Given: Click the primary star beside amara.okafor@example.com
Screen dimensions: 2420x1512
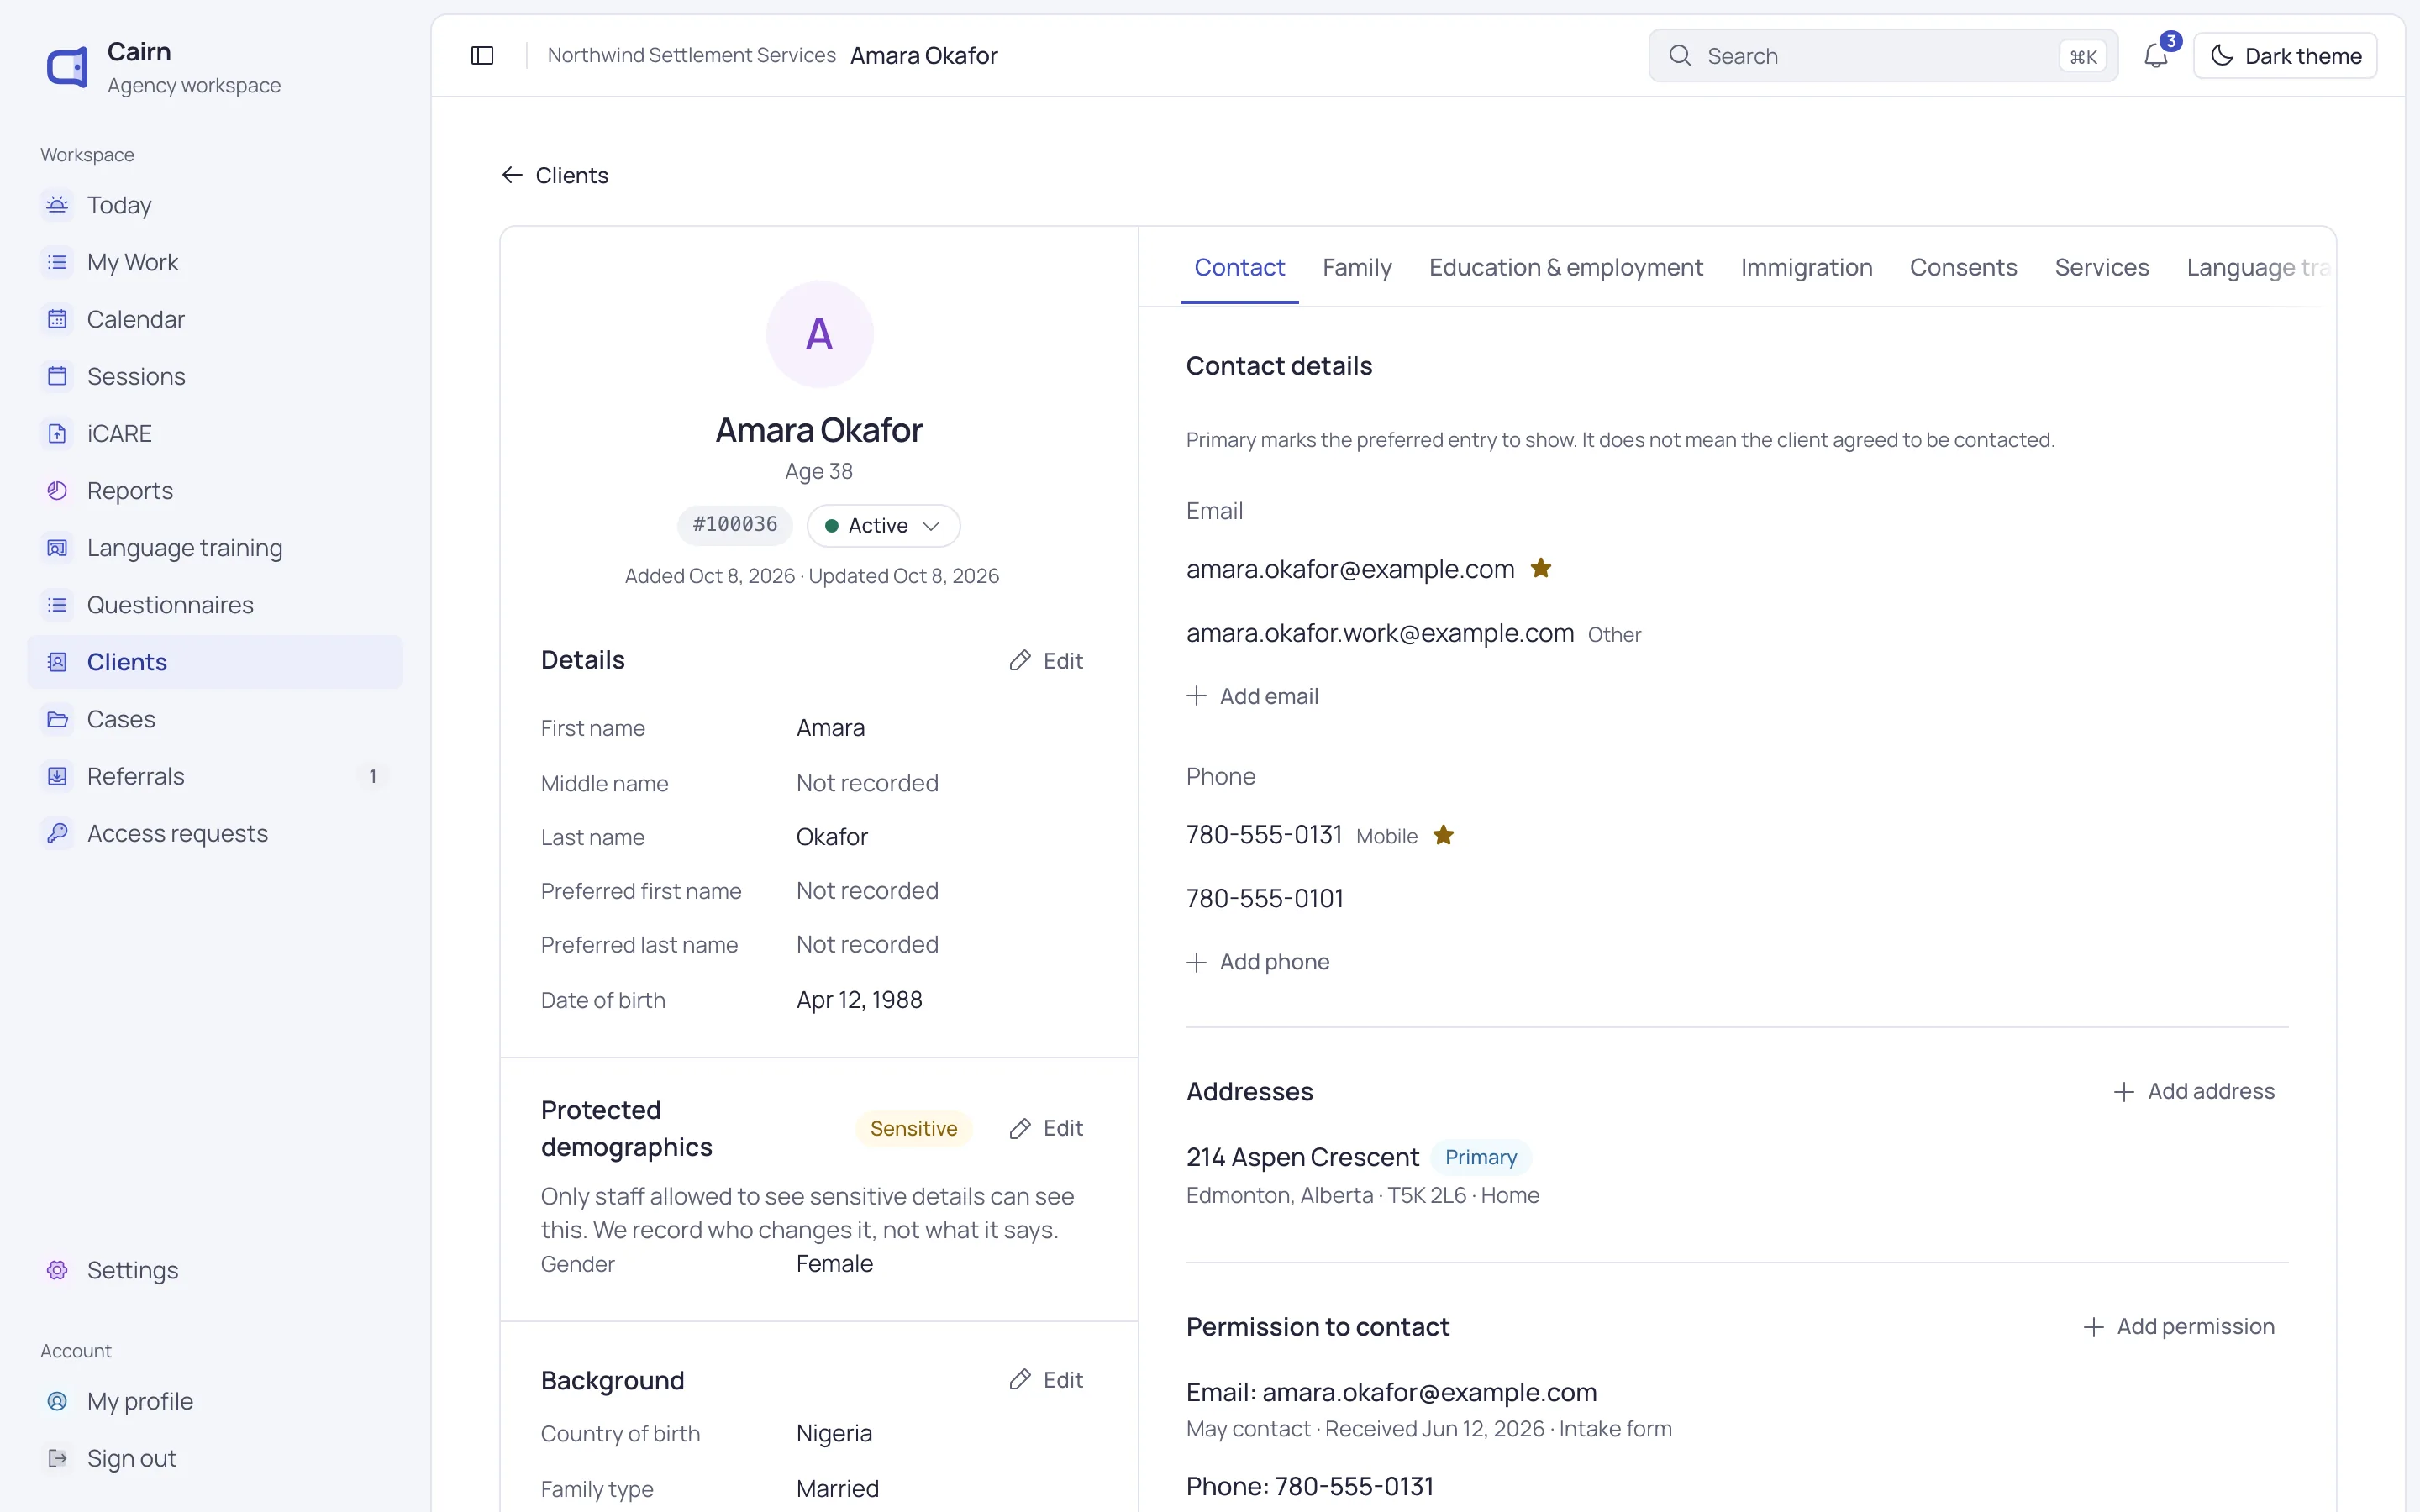Looking at the screenshot, I should pos(1541,568).
